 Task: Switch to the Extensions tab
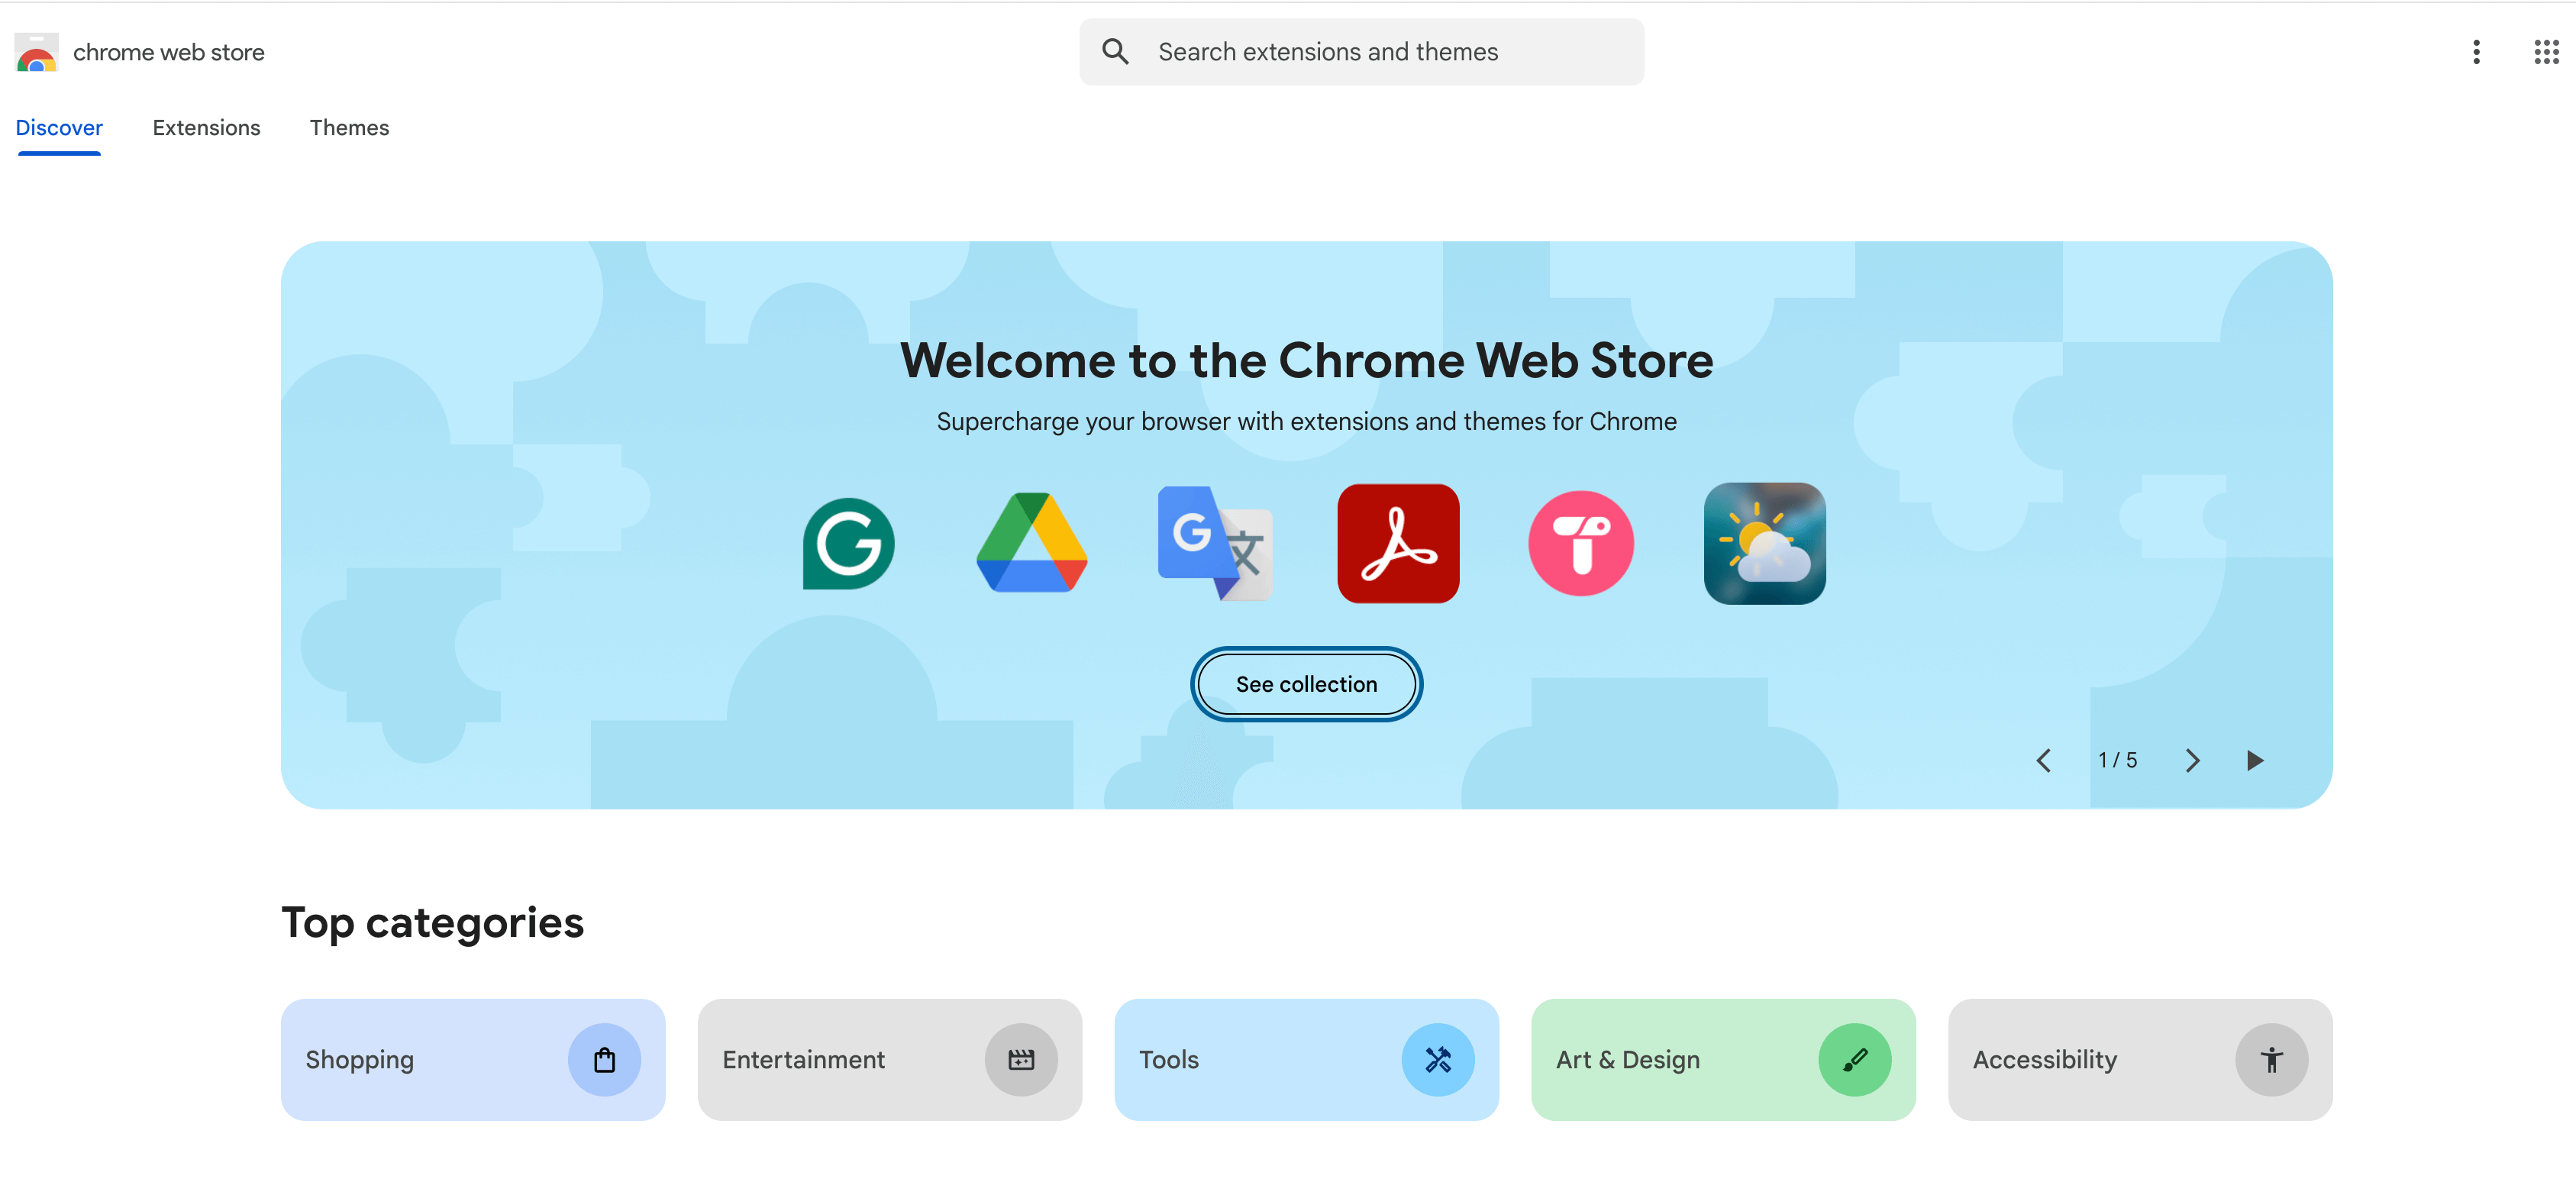(x=206, y=128)
